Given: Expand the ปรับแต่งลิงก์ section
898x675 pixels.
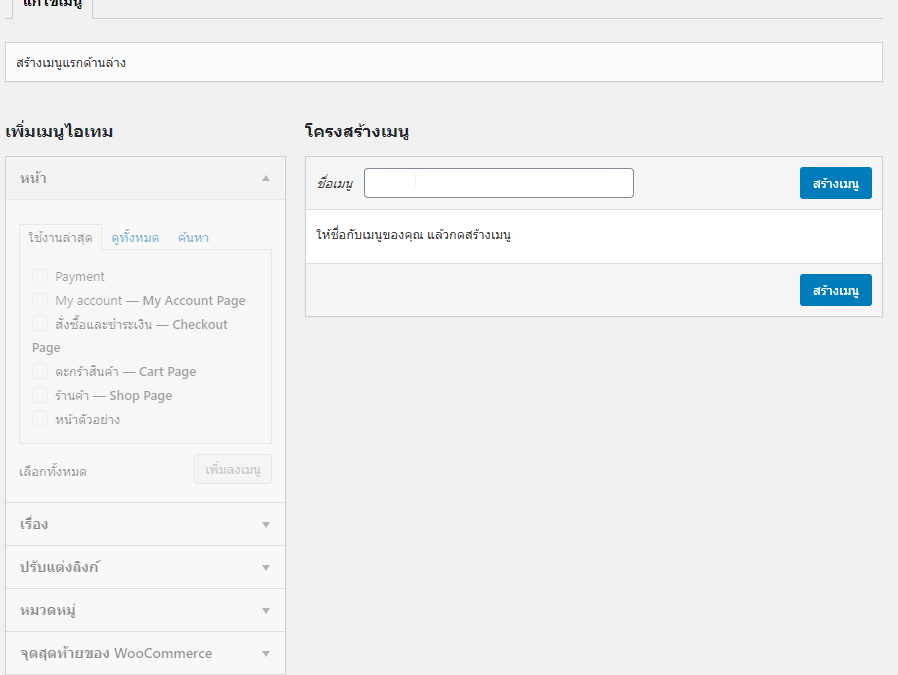Looking at the screenshot, I should point(145,567).
